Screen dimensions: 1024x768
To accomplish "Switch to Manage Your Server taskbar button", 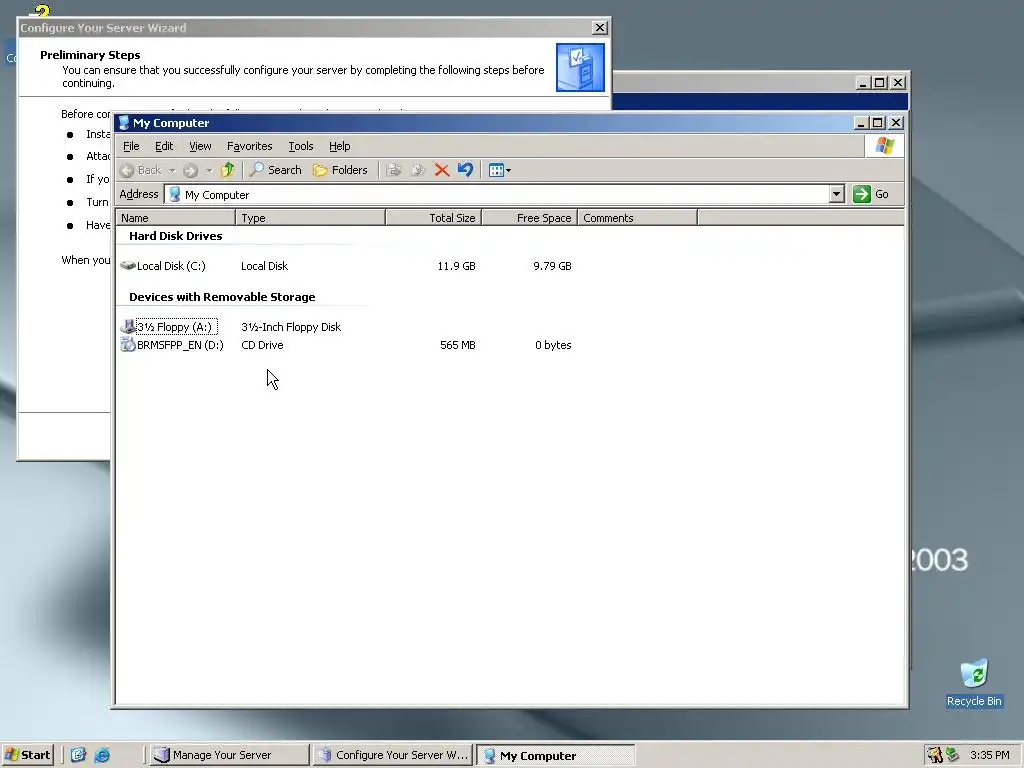I will click(229, 755).
